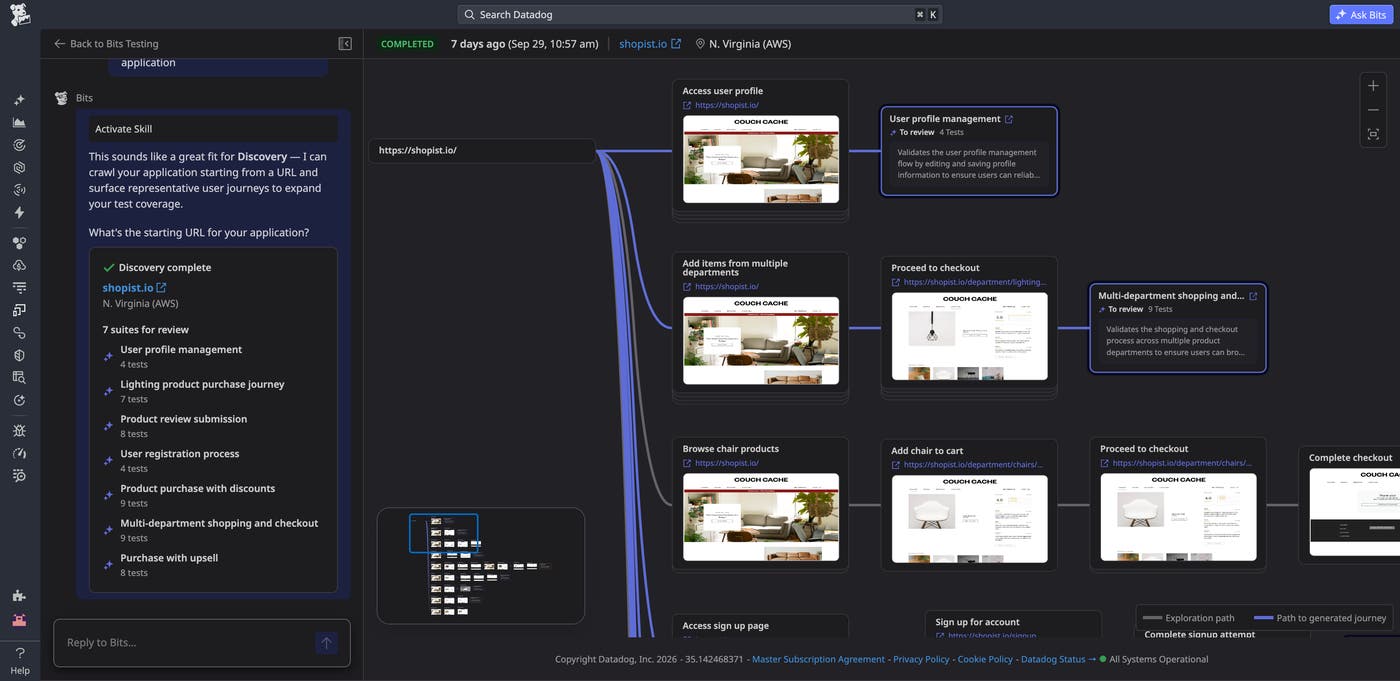
Task: Open shopist.io link in header bar
Action: click(x=650, y=44)
